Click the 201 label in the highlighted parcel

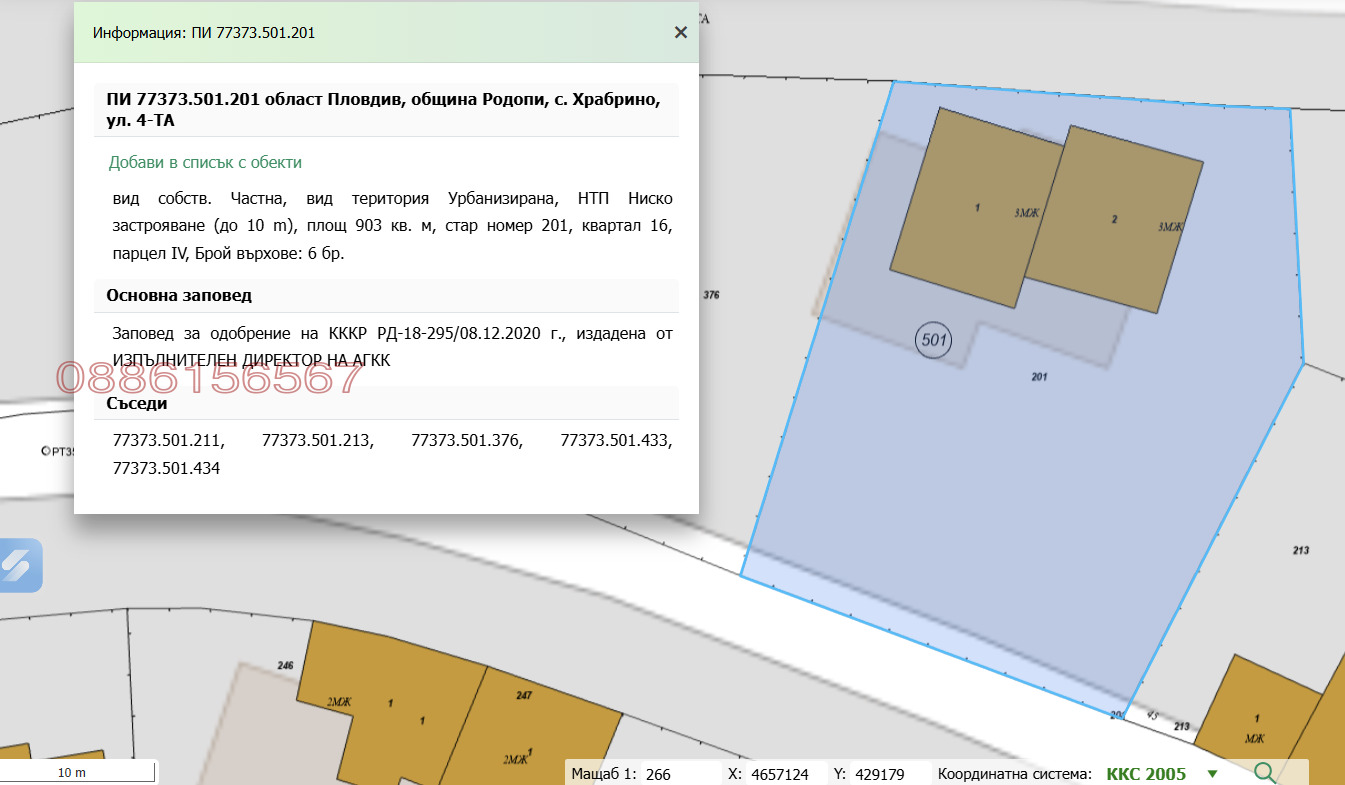pyautogui.click(x=1038, y=377)
